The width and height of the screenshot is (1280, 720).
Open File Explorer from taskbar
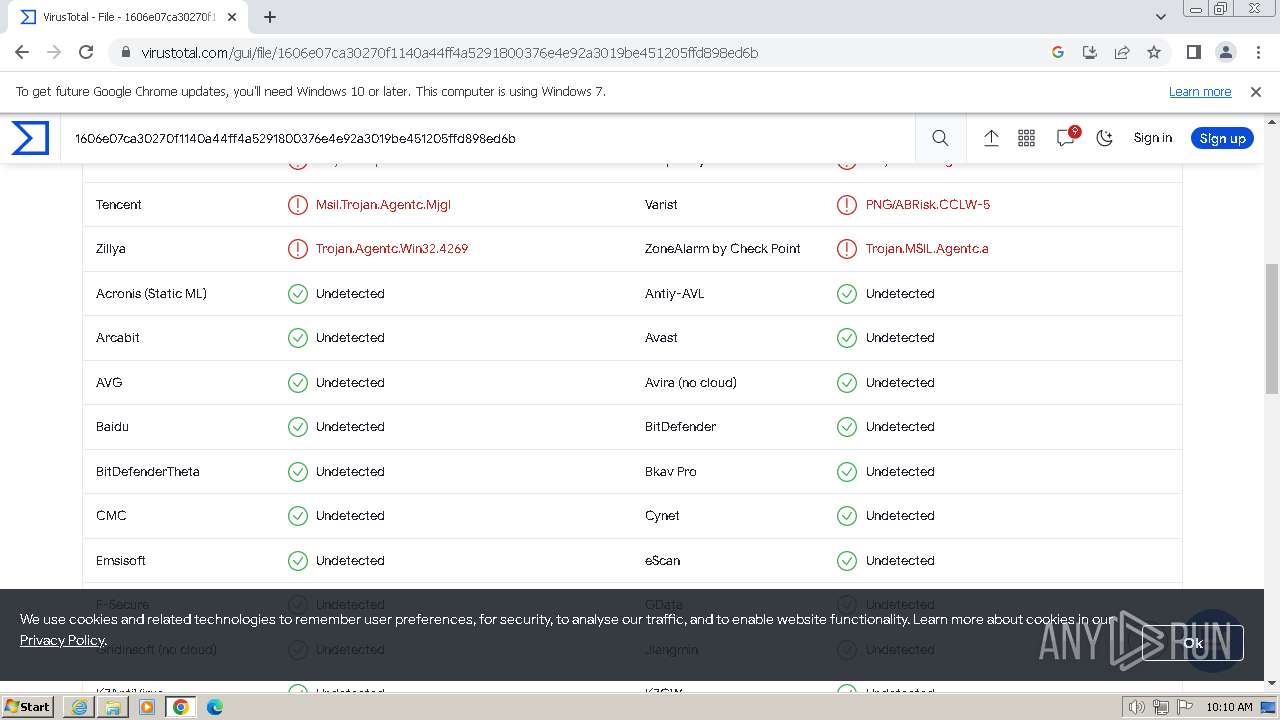coord(113,706)
